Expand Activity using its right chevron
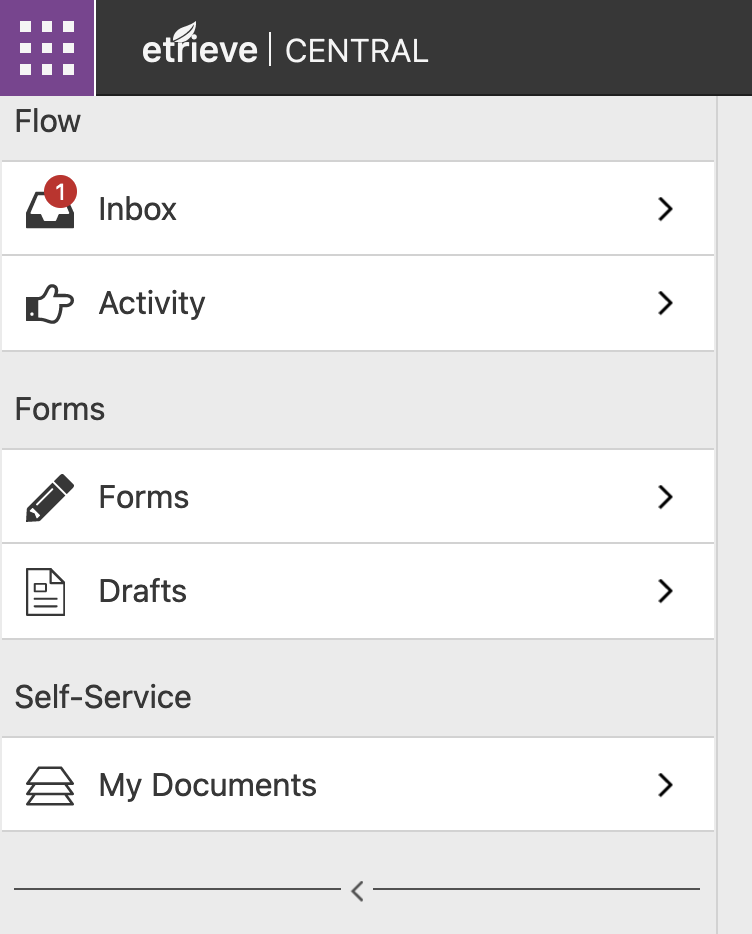The width and height of the screenshot is (752, 934). coord(665,303)
